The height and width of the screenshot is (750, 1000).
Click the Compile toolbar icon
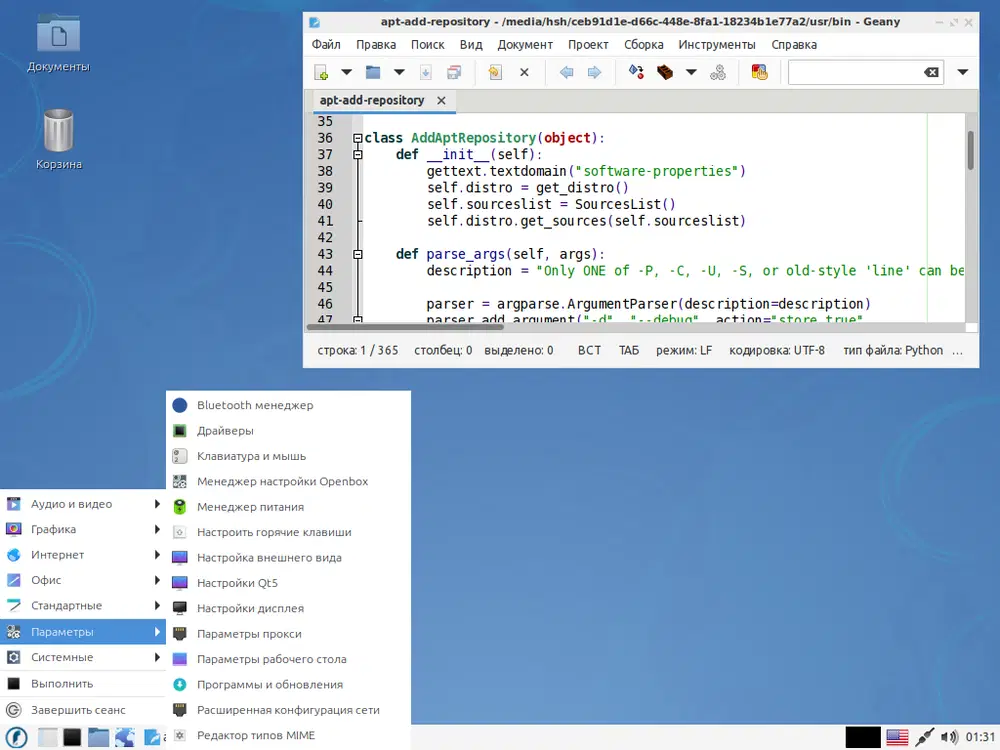(x=635, y=72)
